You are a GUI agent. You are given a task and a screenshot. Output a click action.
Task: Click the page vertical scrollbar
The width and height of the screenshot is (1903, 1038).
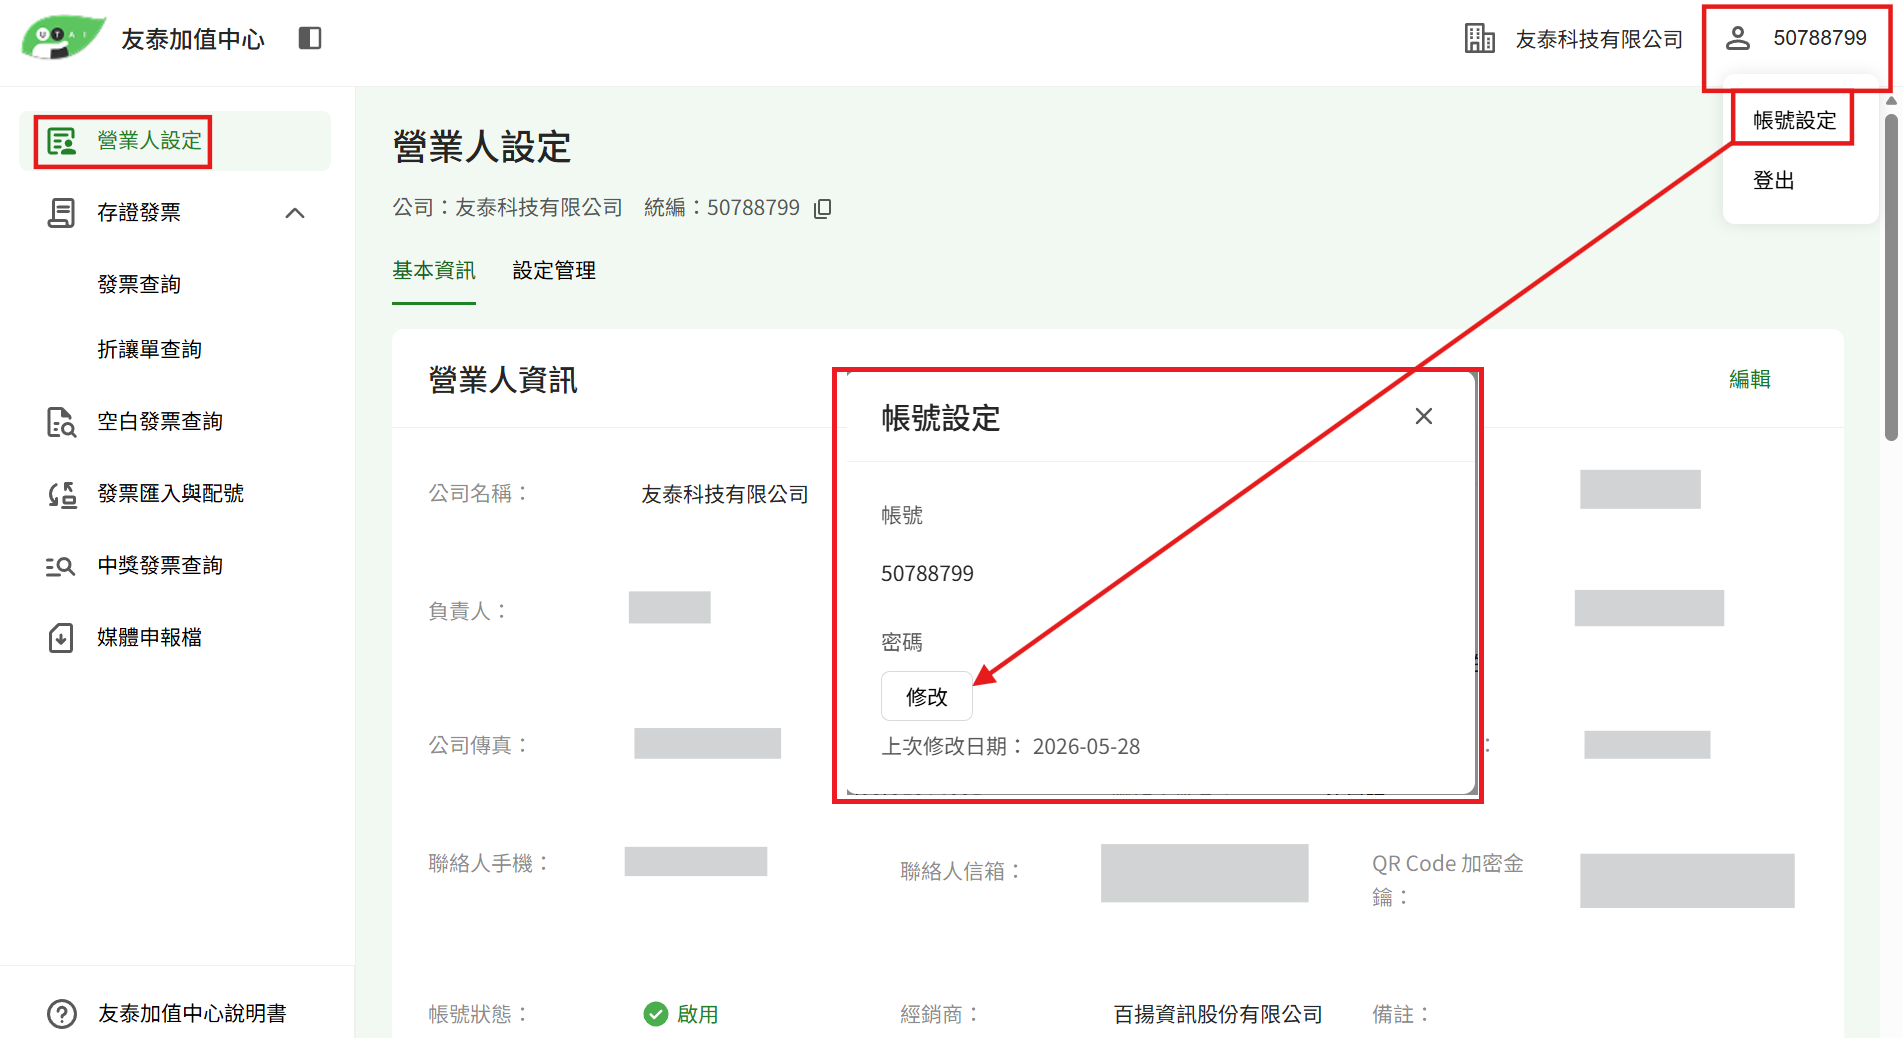click(x=1891, y=275)
